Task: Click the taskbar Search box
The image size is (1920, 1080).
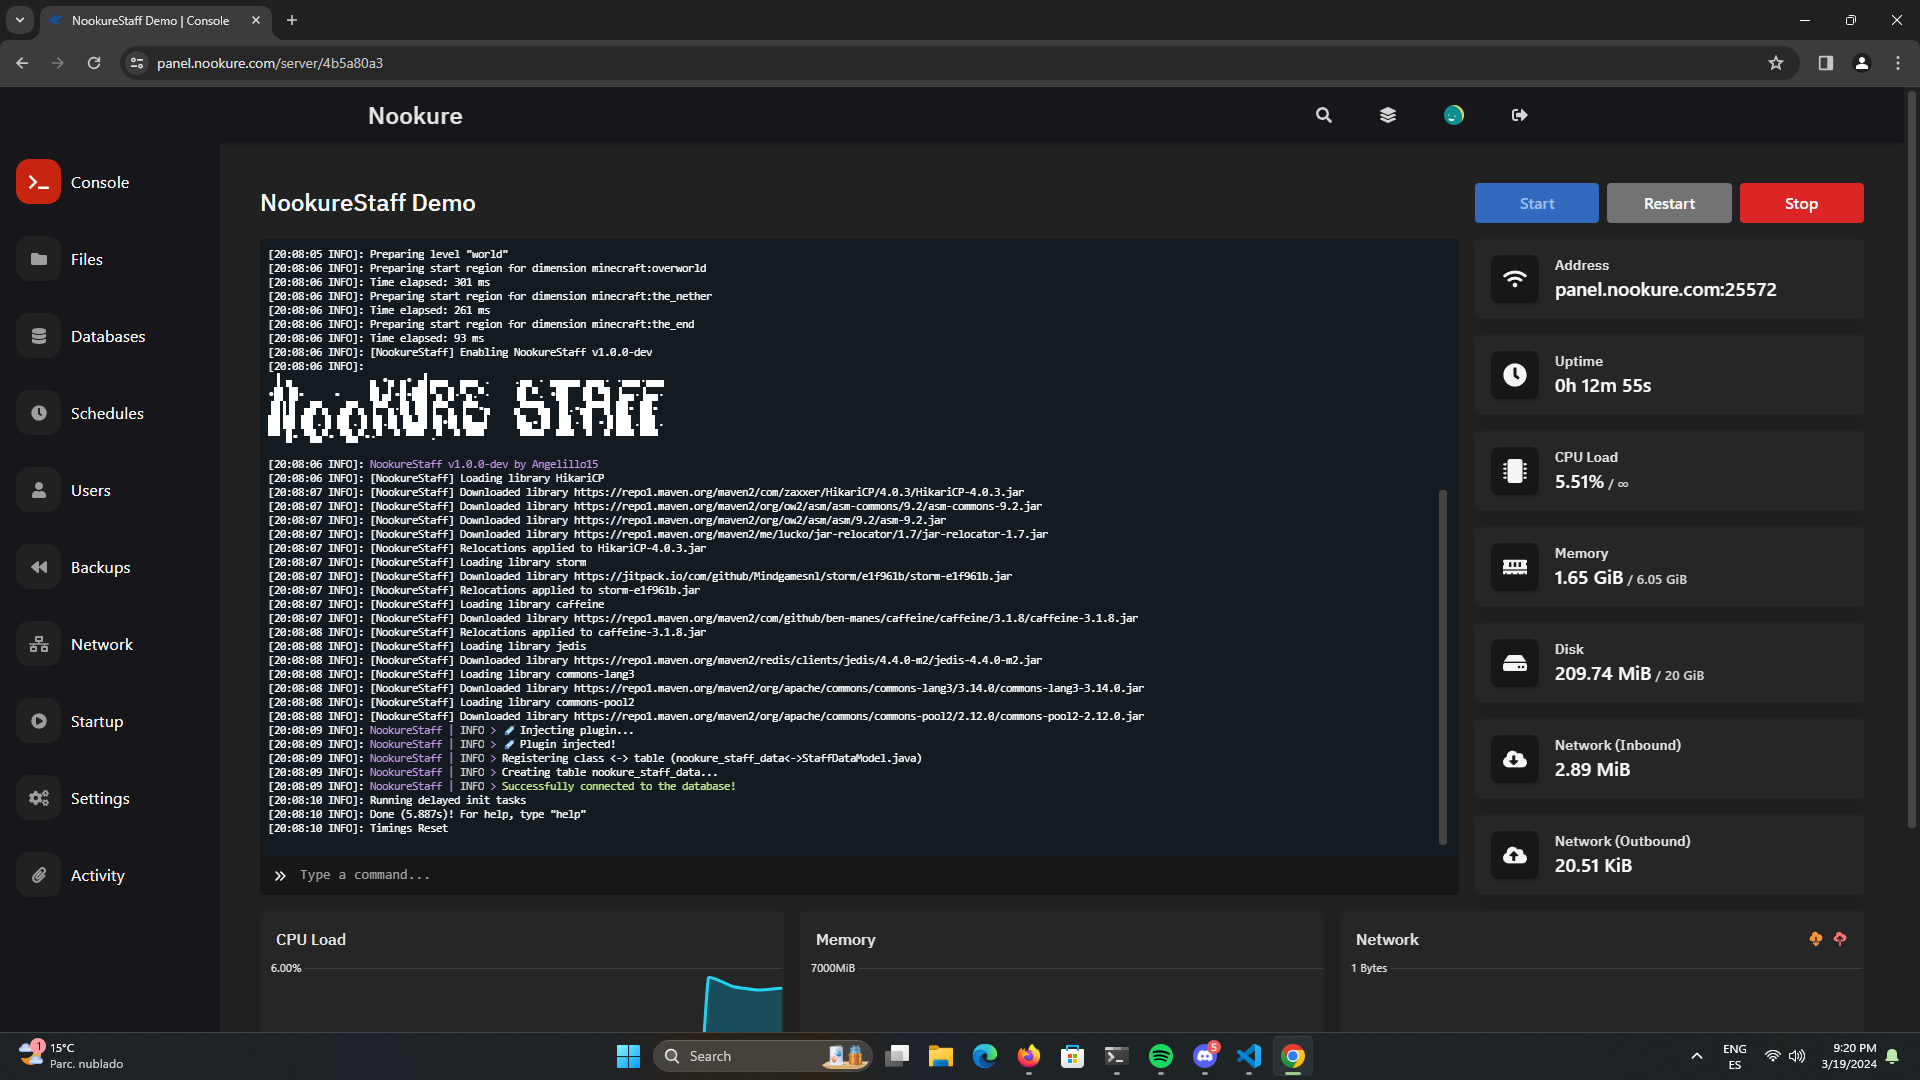Action: click(763, 1056)
